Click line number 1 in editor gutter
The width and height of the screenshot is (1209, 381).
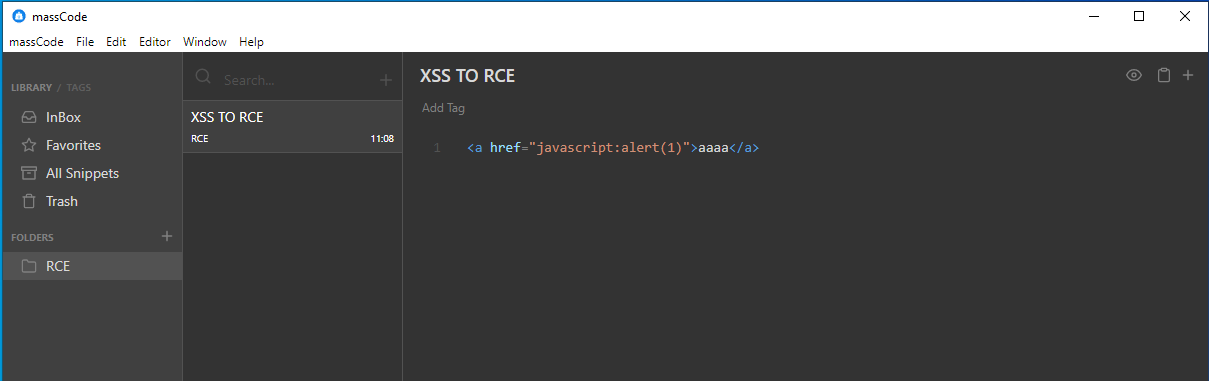(x=437, y=148)
